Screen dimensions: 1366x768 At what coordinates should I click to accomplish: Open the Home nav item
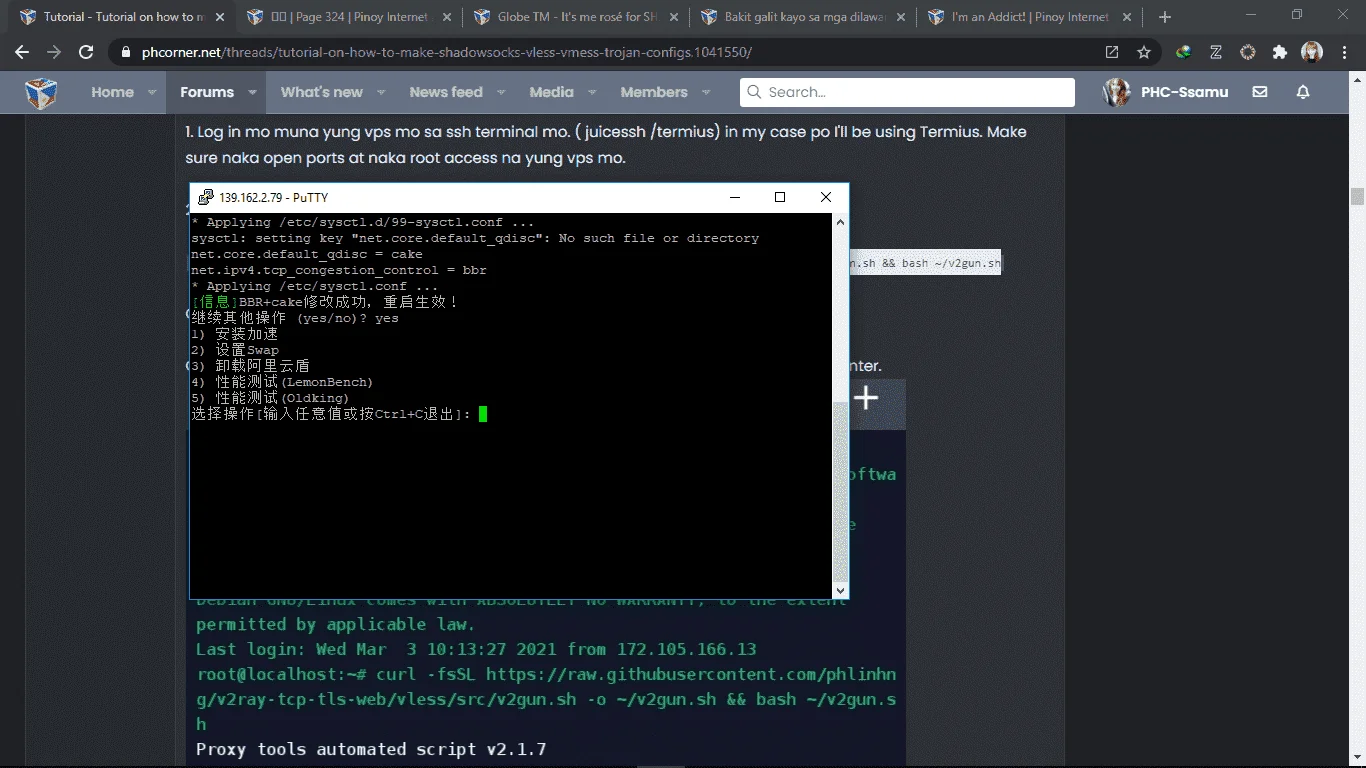(112, 92)
